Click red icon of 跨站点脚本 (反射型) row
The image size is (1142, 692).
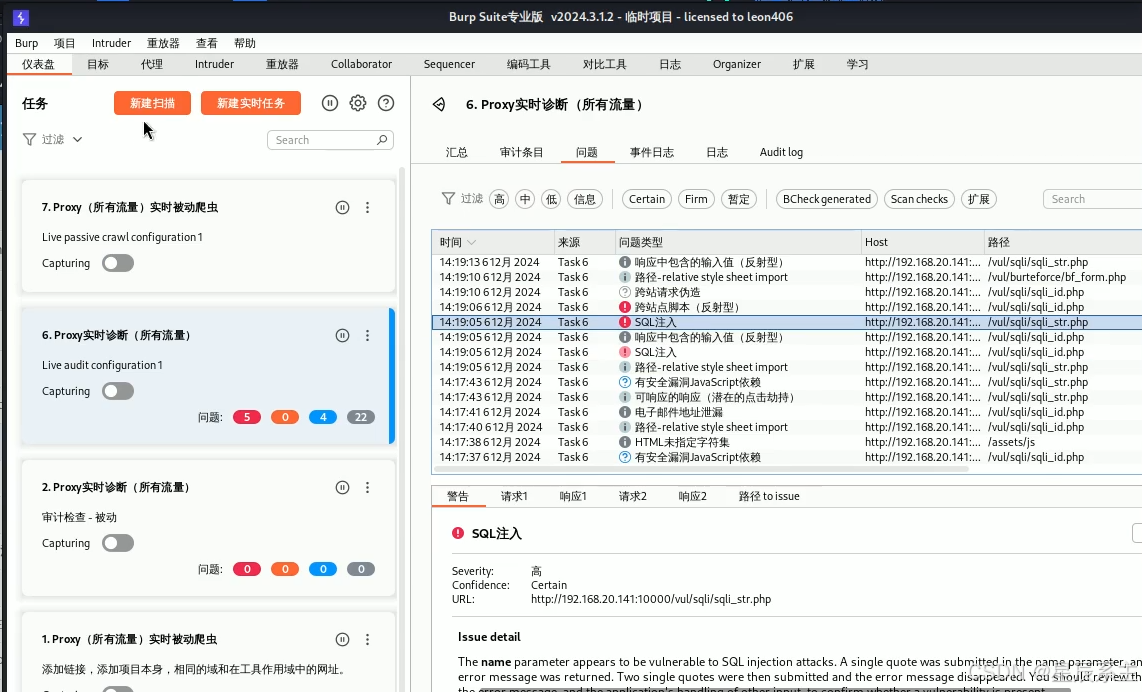click(x=624, y=307)
